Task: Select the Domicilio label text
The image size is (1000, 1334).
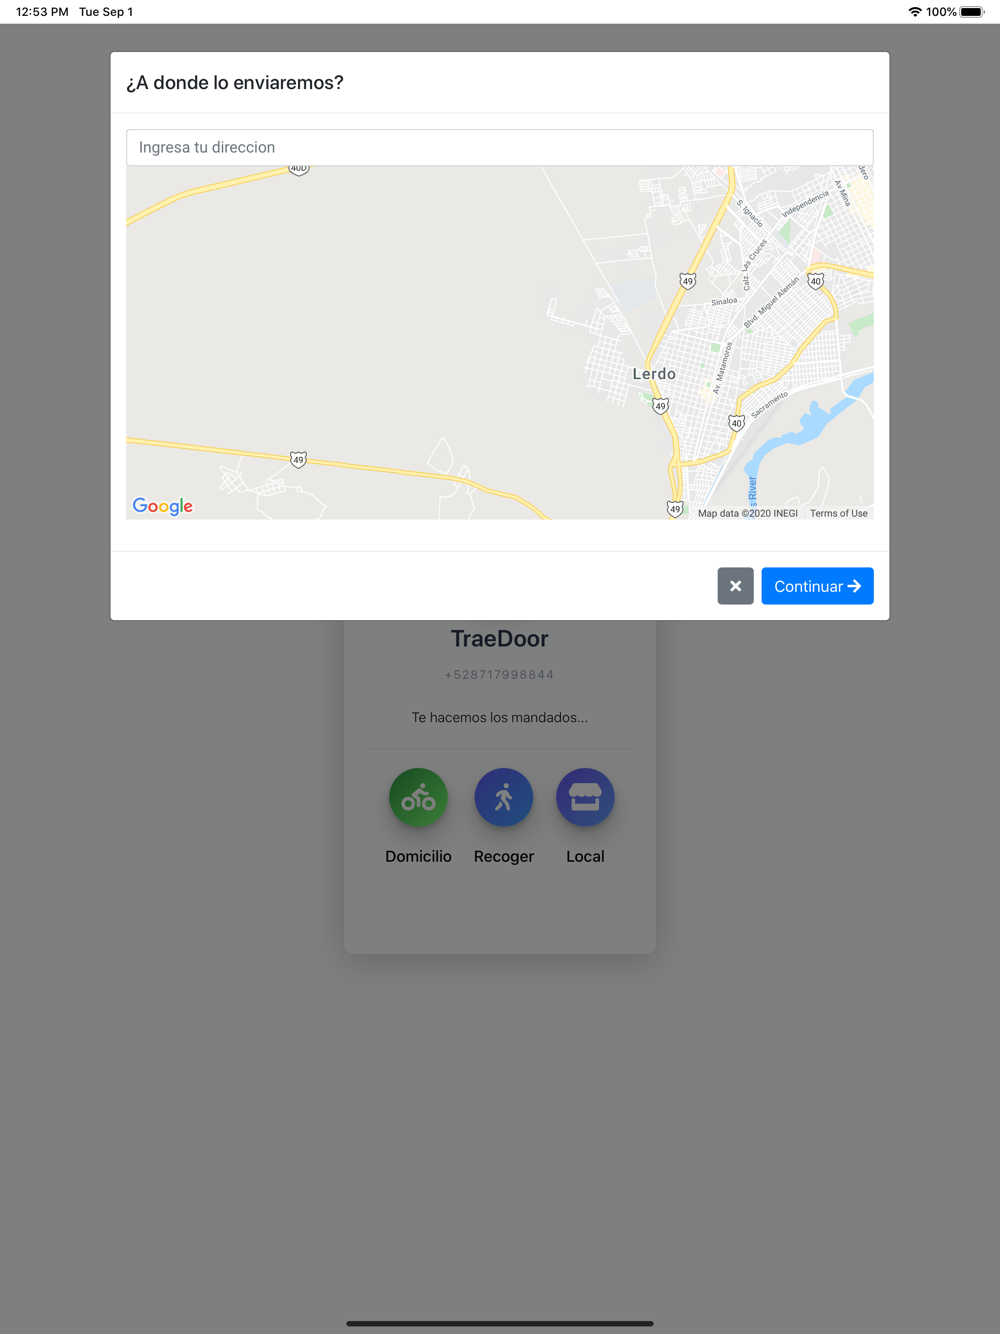Action: click(418, 856)
